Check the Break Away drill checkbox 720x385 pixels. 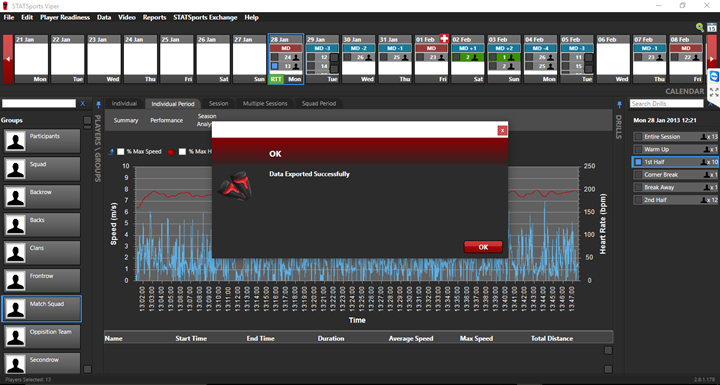(x=638, y=187)
